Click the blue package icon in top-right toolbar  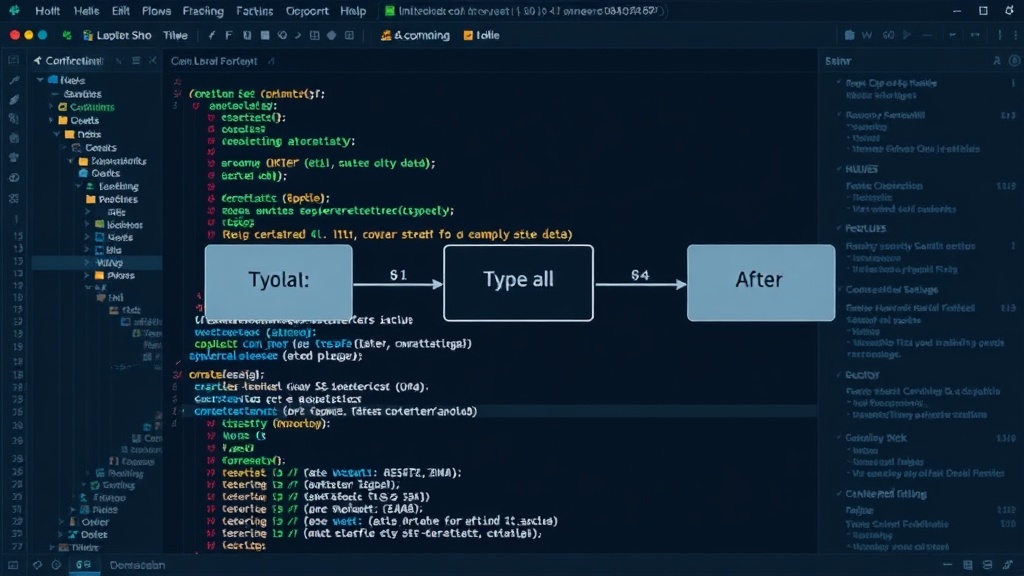(850, 35)
